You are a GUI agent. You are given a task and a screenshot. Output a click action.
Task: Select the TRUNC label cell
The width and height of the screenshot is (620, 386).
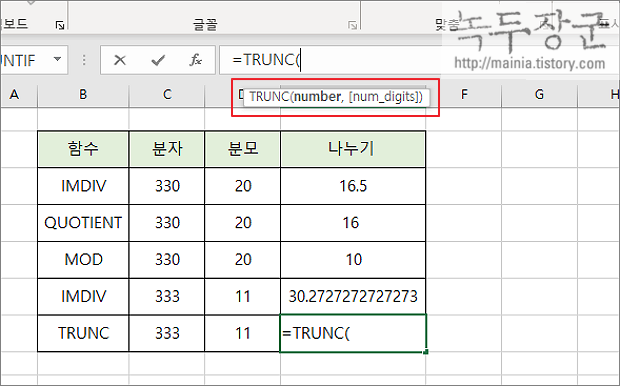pos(83,333)
